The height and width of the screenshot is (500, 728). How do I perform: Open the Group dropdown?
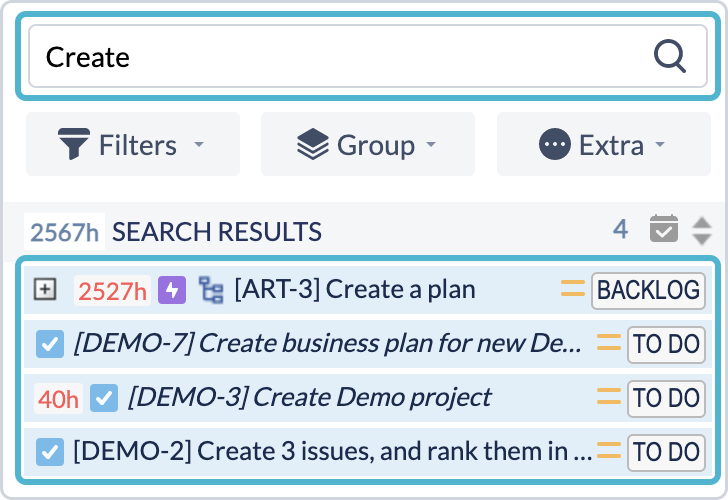(x=368, y=145)
